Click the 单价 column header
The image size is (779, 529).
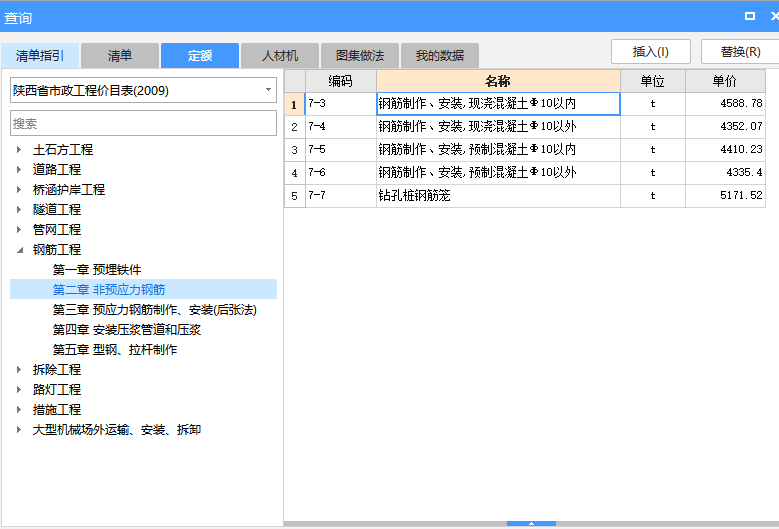click(725, 81)
